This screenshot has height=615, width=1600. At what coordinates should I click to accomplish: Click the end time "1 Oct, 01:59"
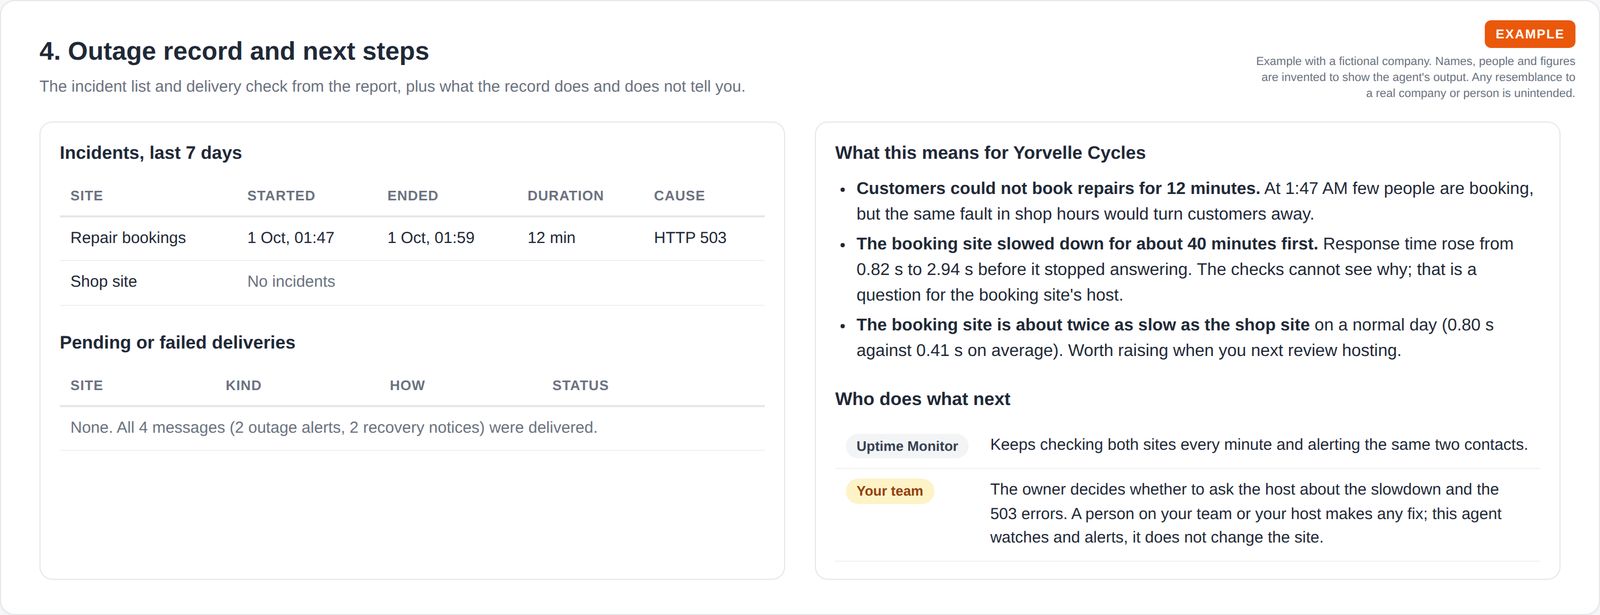431,238
